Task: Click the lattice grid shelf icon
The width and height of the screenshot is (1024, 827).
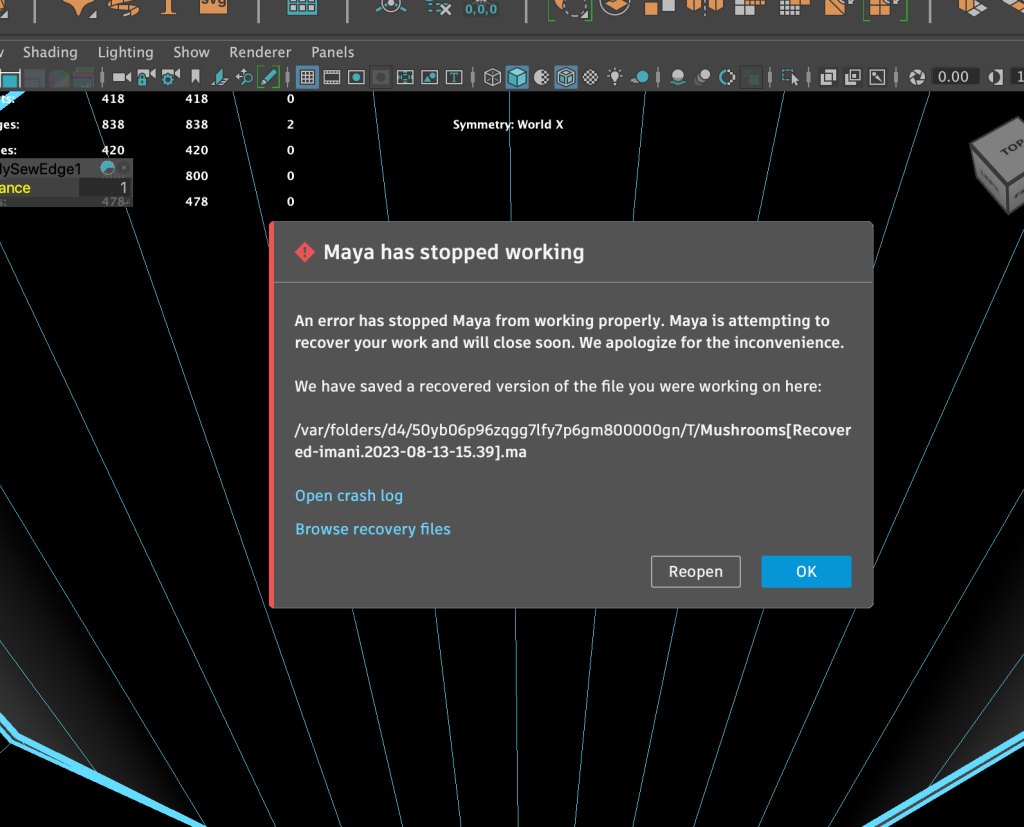Action: click(302, 6)
